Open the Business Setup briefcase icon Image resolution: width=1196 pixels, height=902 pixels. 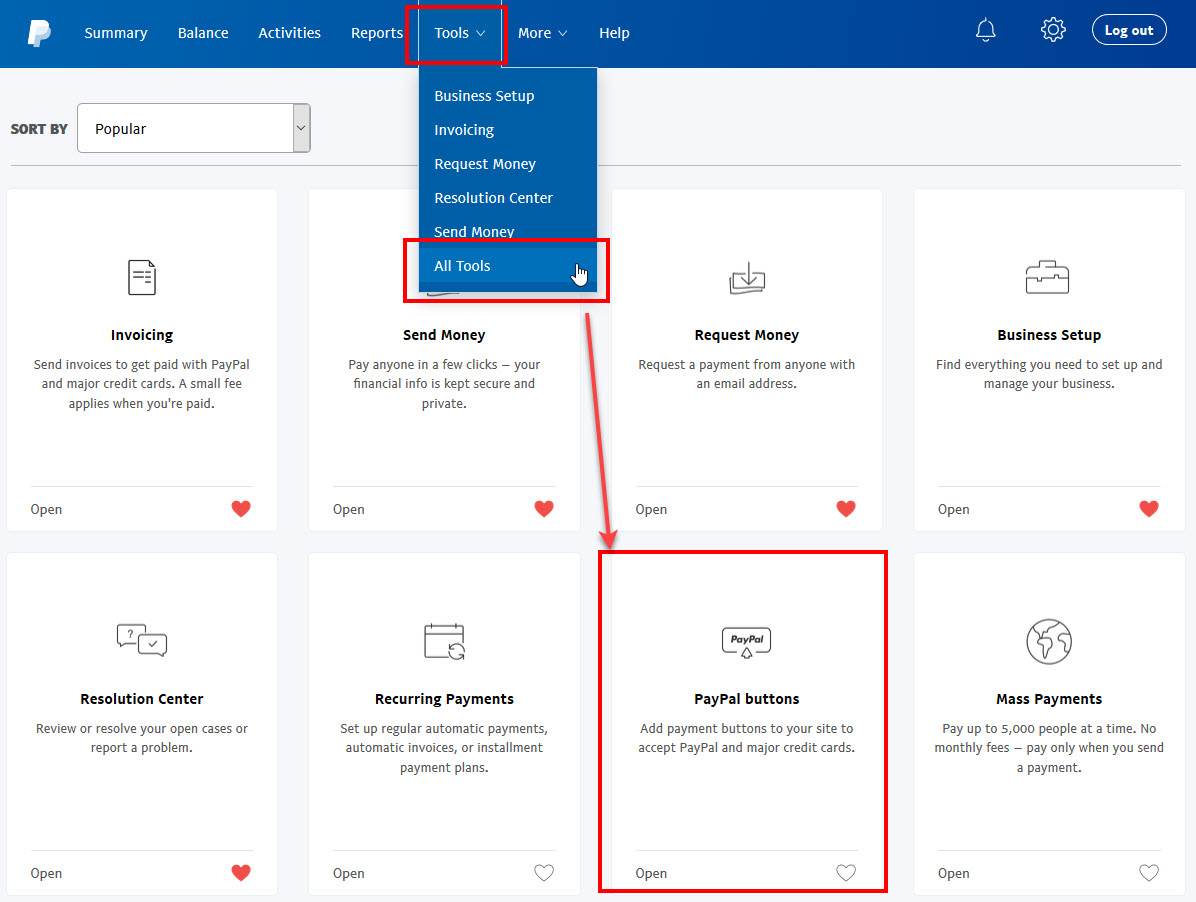click(1048, 277)
